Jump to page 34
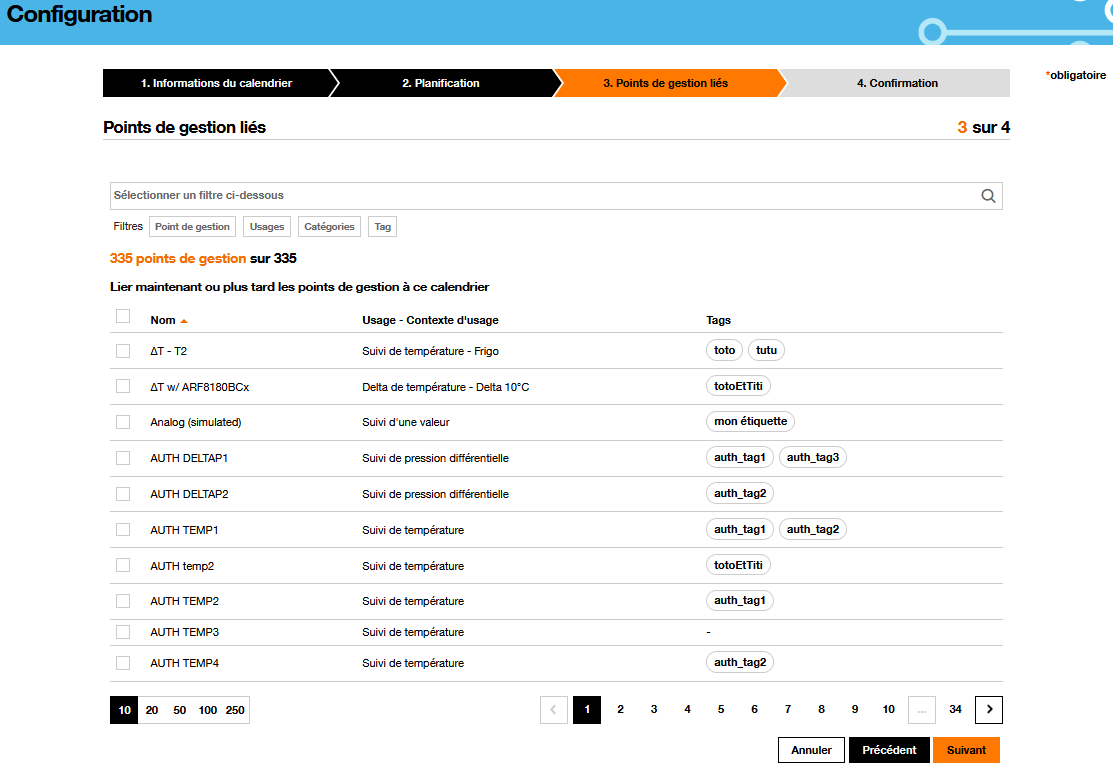The height and width of the screenshot is (771, 1113). tap(955, 709)
